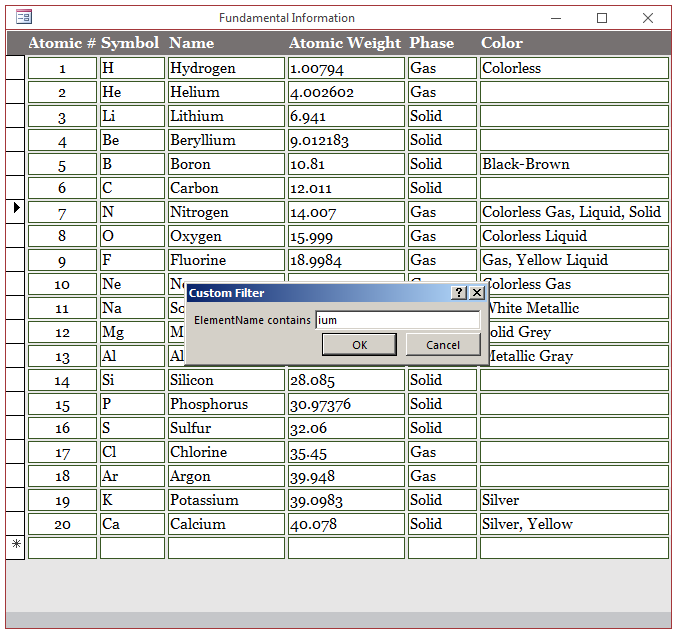
Task: Click the form icon in the title bar
Action: coord(24,17)
